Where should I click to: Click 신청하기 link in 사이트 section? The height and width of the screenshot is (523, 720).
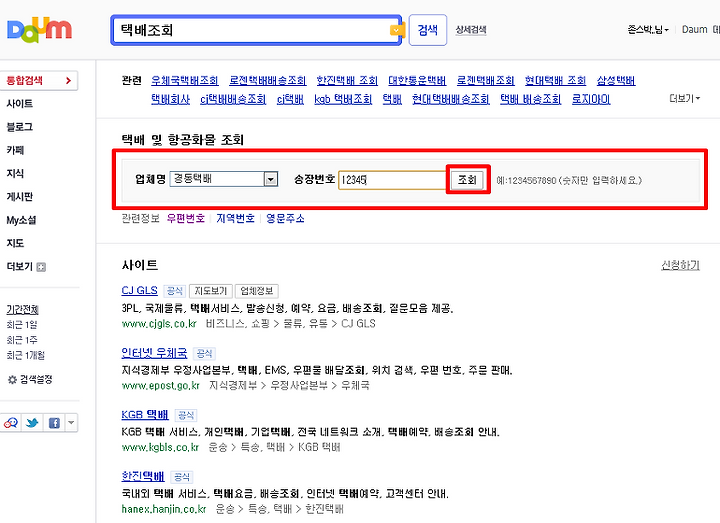coord(680,265)
